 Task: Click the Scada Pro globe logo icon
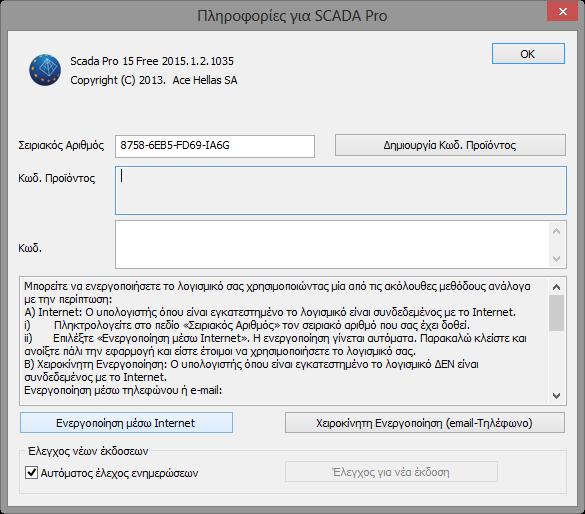45,70
